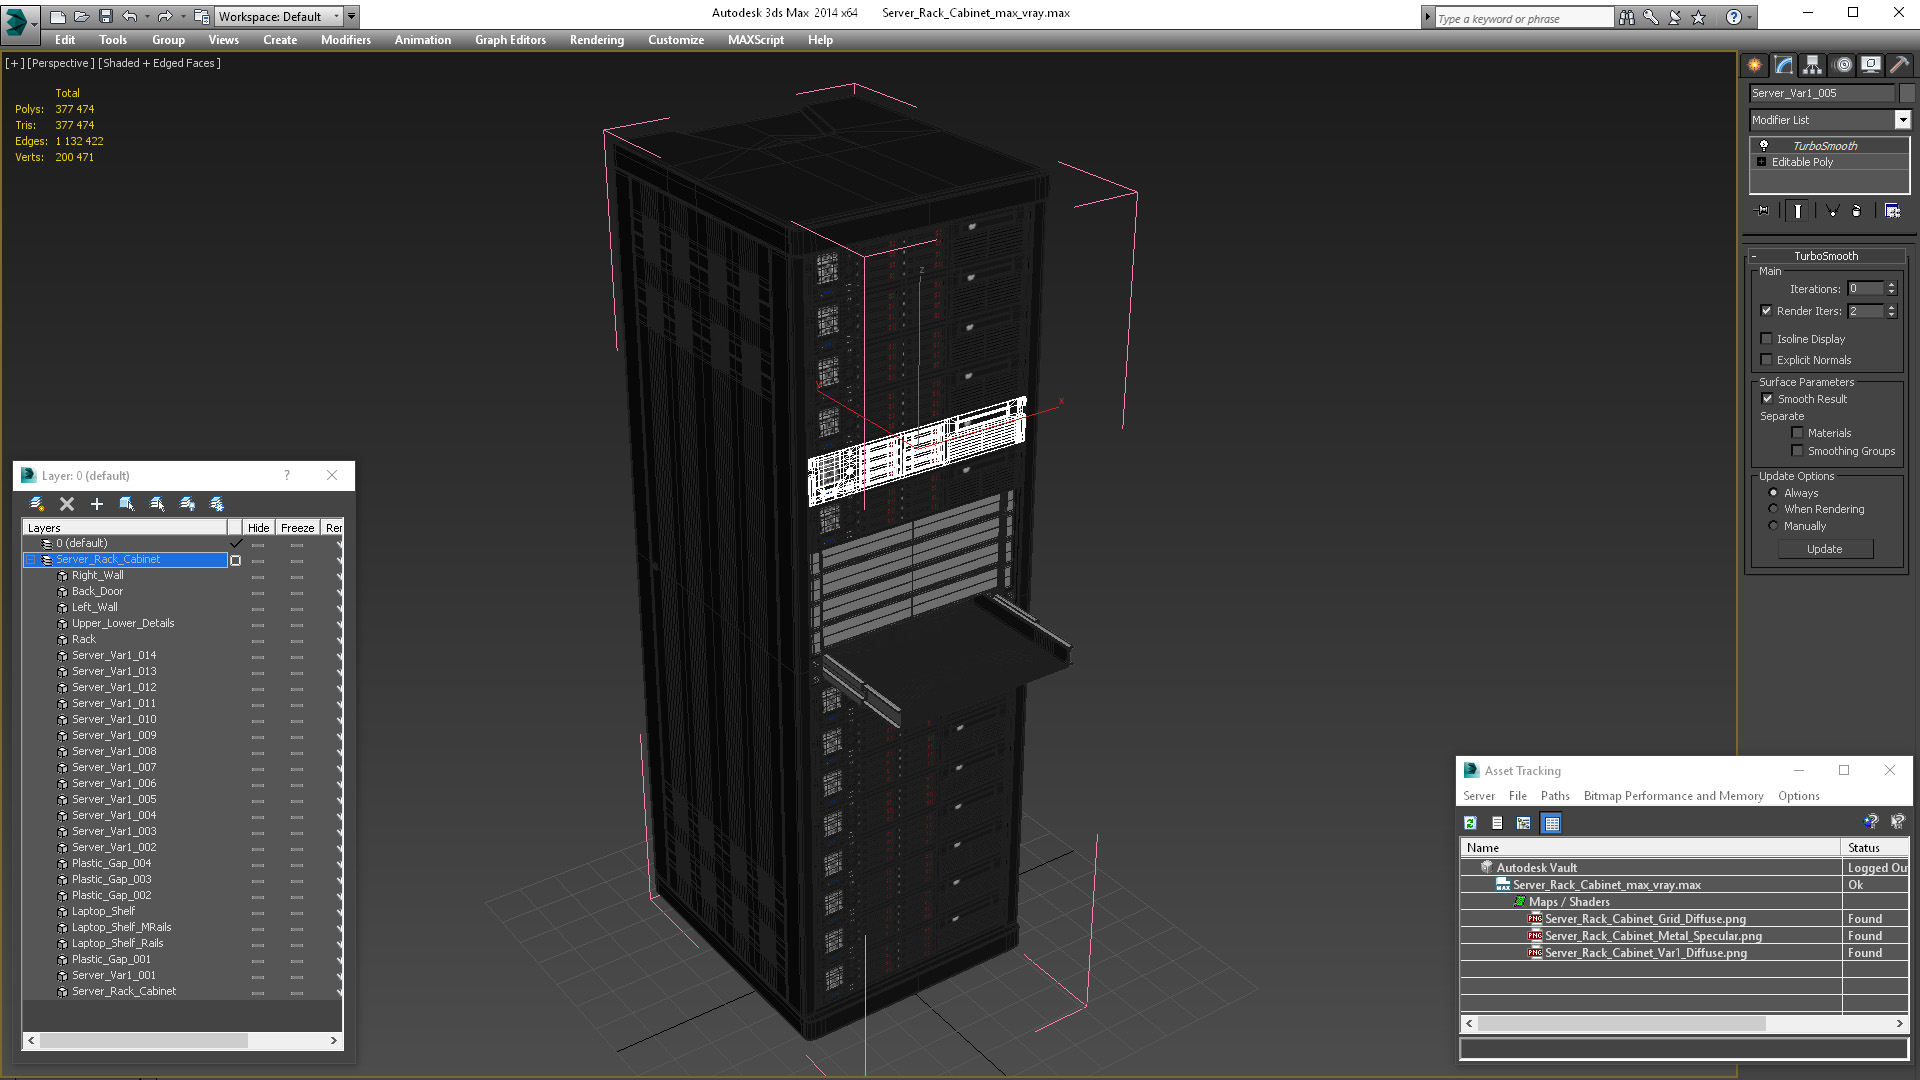1920x1080 pixels.
Task: Click the Help question mark icon
Action: pyautogui.click(x=1734, y=17)
